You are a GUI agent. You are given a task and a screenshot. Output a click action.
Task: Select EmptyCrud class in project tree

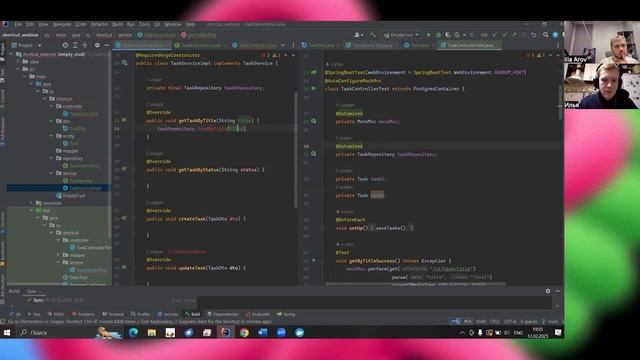(x=73, y=196)
